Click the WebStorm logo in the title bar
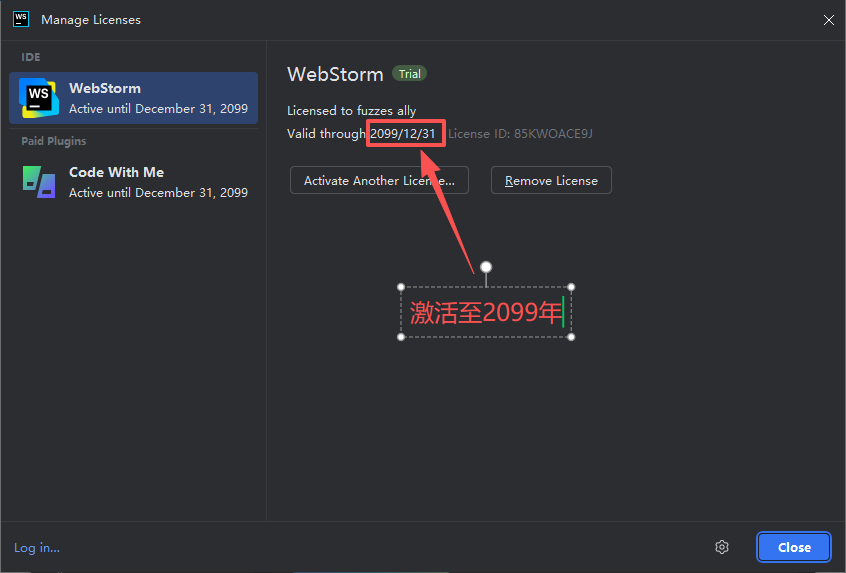This screenshot has width=846, height=573. pyautogui.click(x=20, y=19)
